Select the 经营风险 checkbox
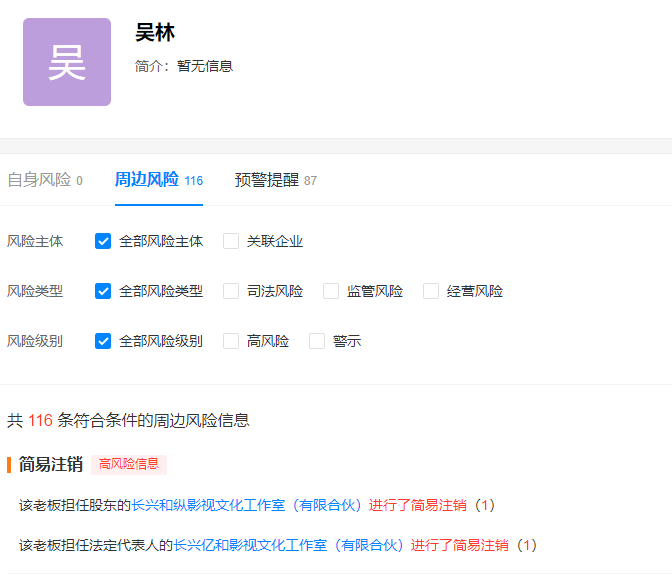The image size is (672, 585). tap(431, 291)
